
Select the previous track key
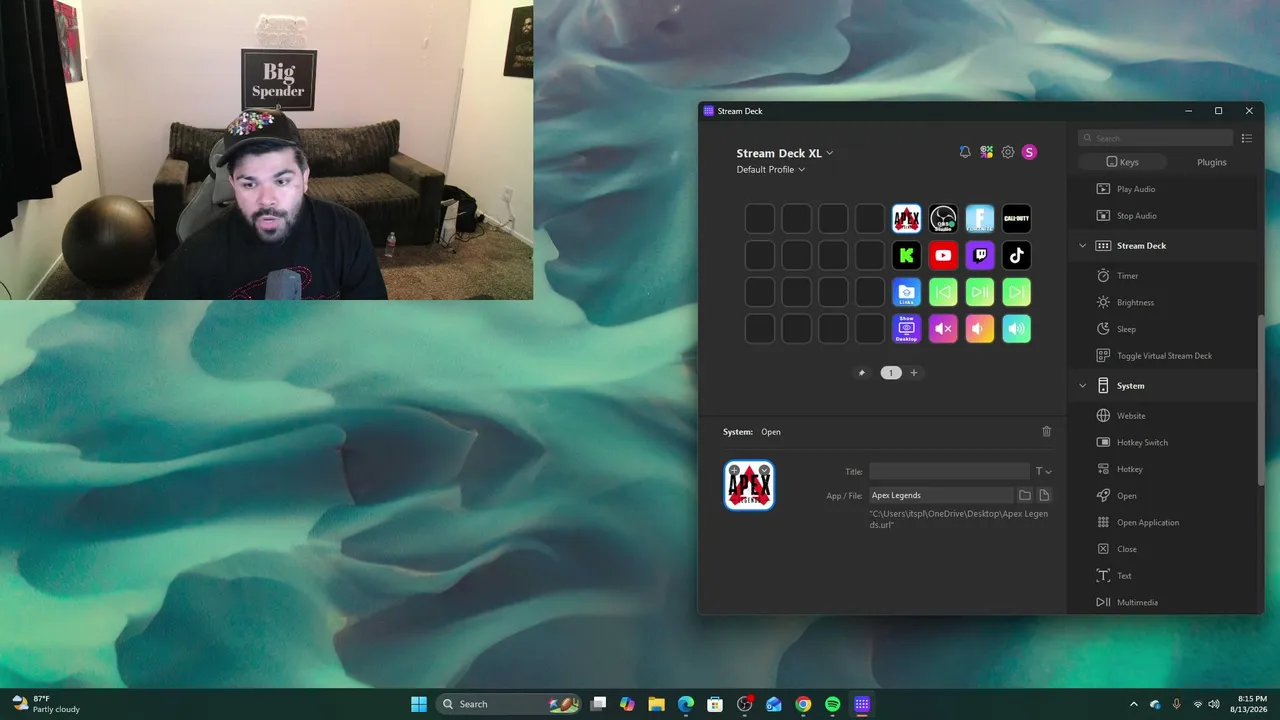943,292
